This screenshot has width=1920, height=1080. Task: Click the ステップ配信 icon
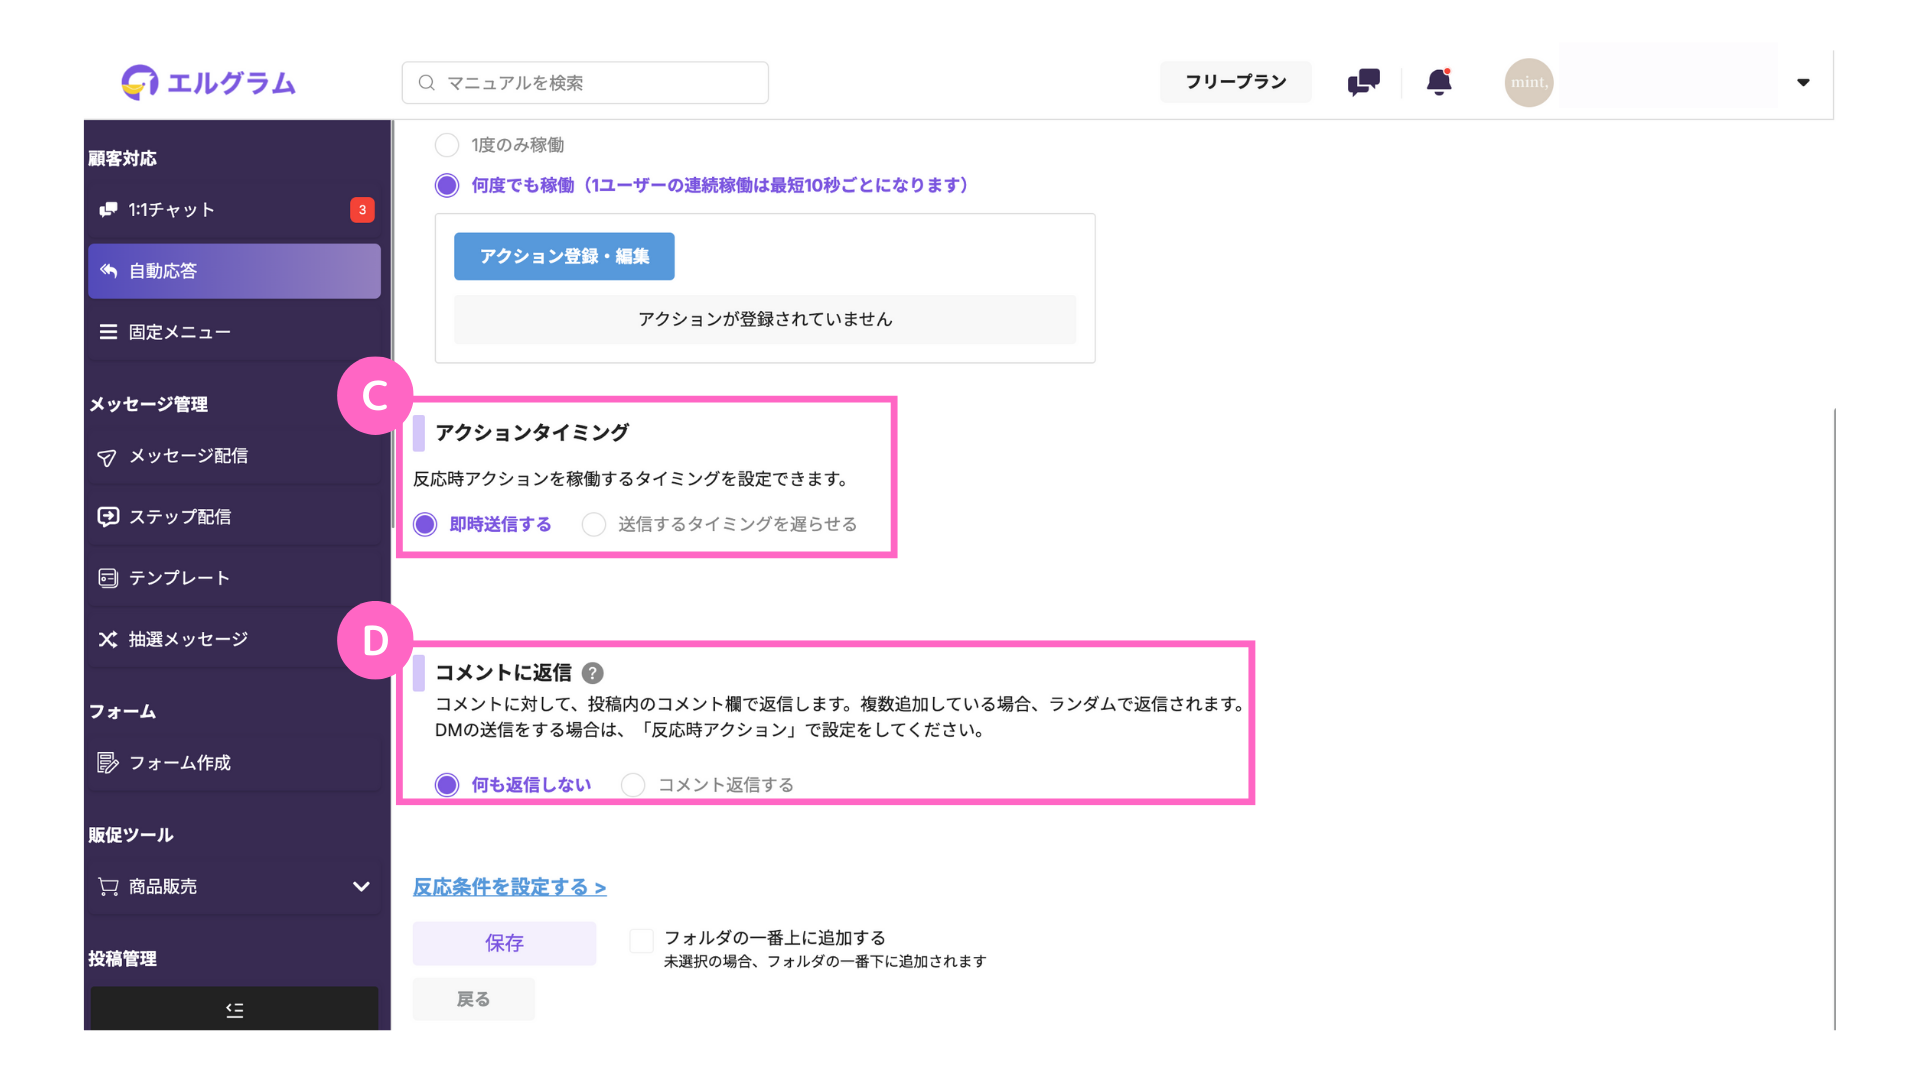[x=108, y=517]
